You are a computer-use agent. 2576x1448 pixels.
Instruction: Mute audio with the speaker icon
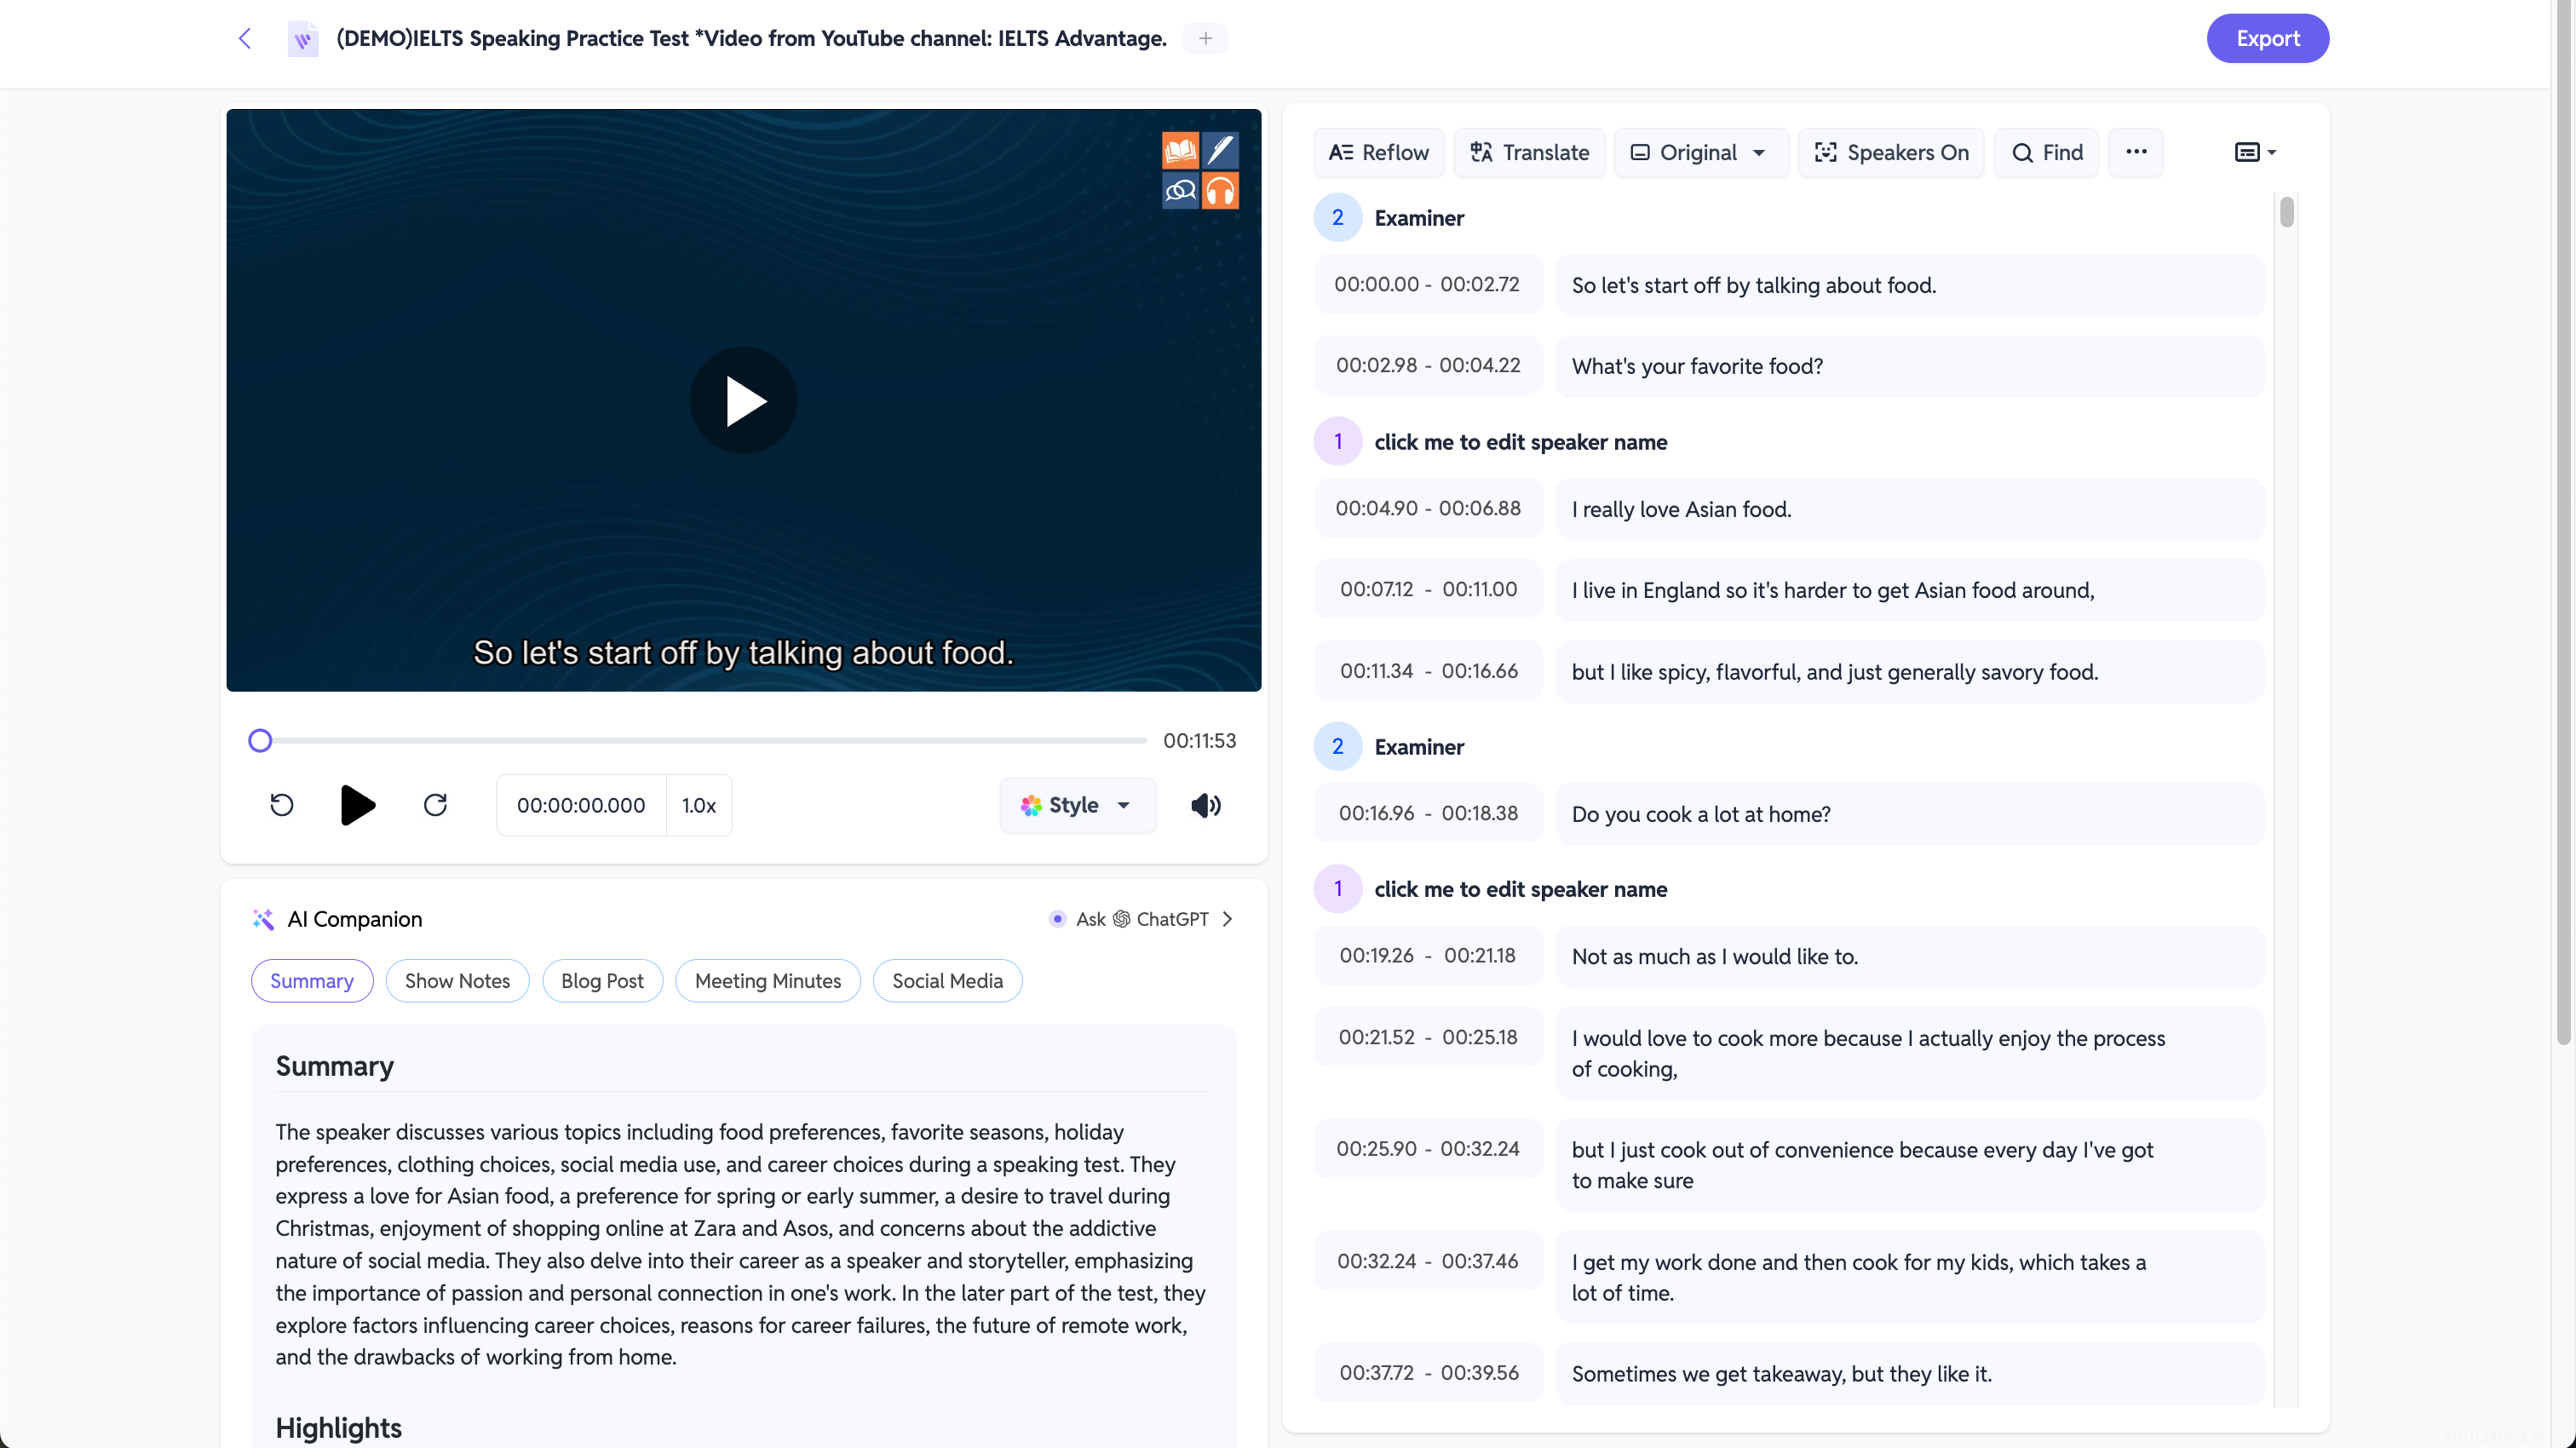(x=1206, y=805)
